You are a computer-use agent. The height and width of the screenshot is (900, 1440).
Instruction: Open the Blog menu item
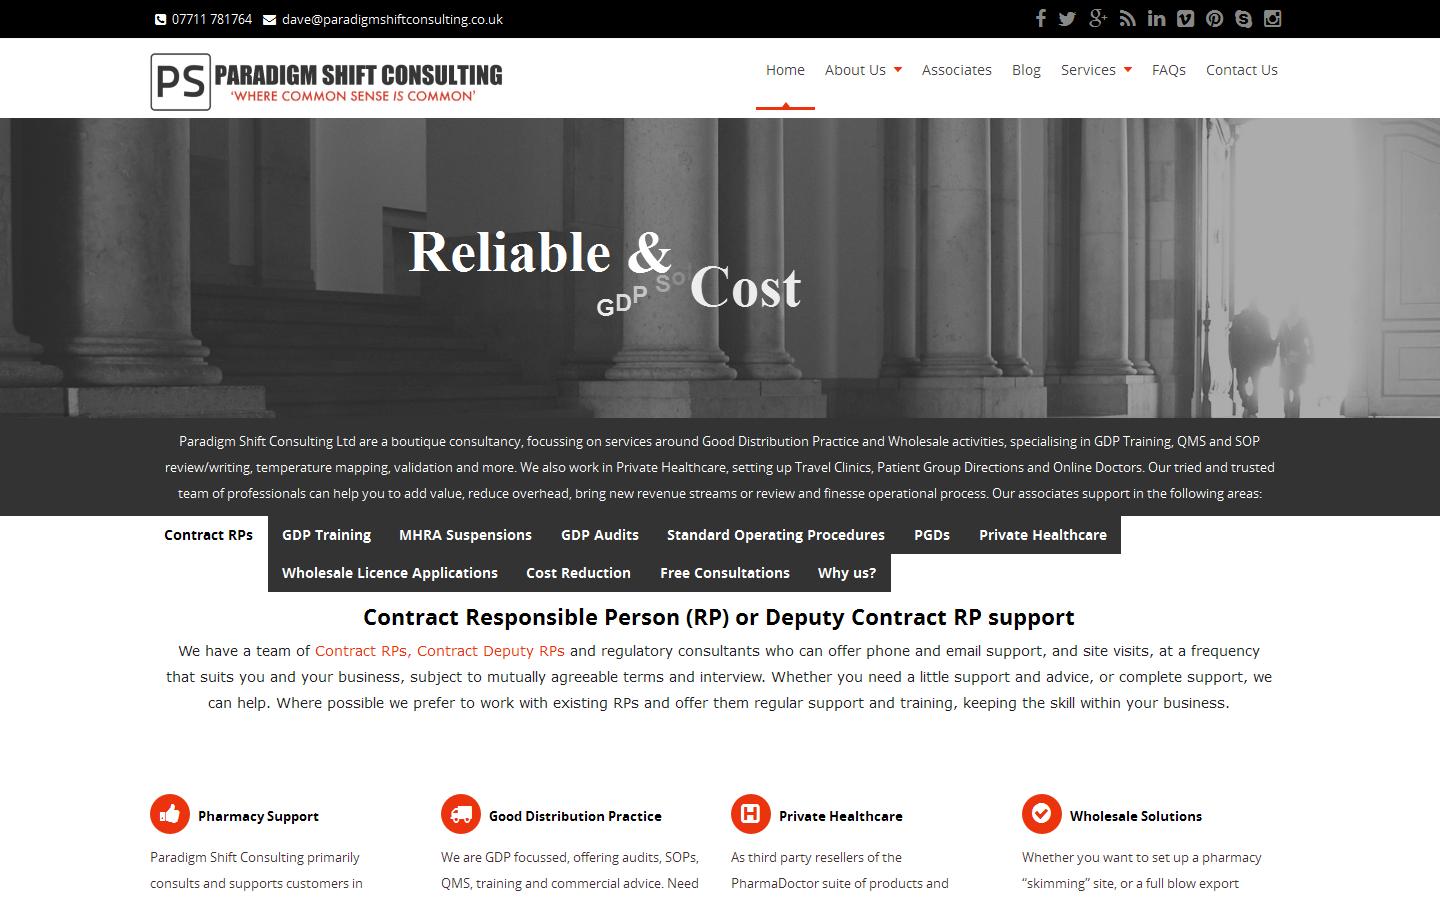(x=1025, y=70)
